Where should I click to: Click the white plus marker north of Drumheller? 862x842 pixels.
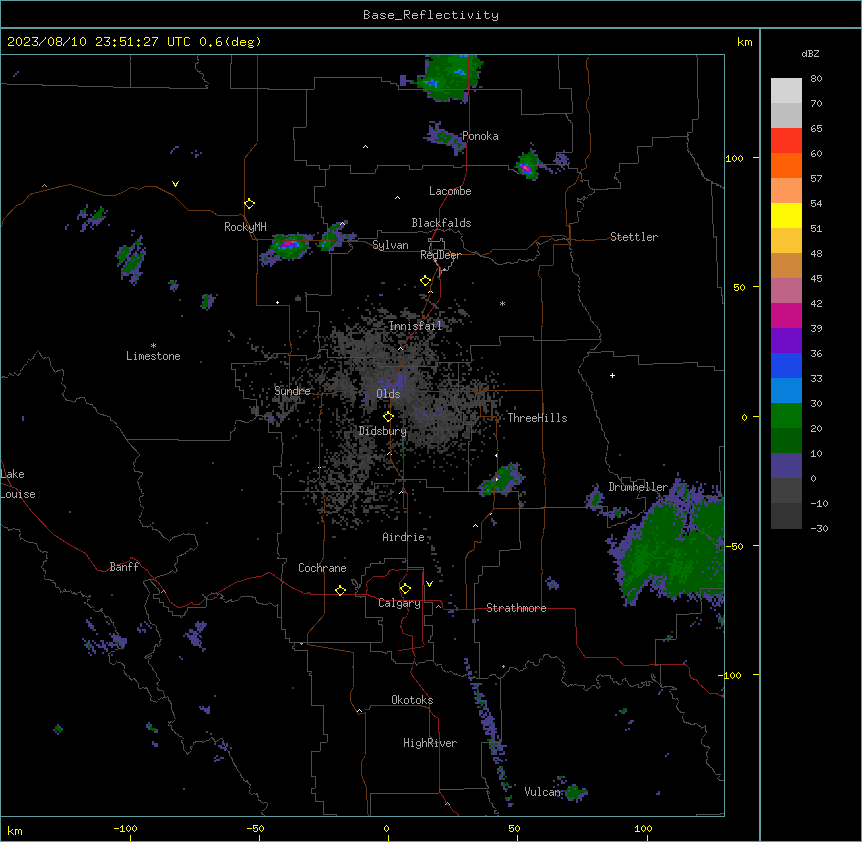click(x=612, y=375)
